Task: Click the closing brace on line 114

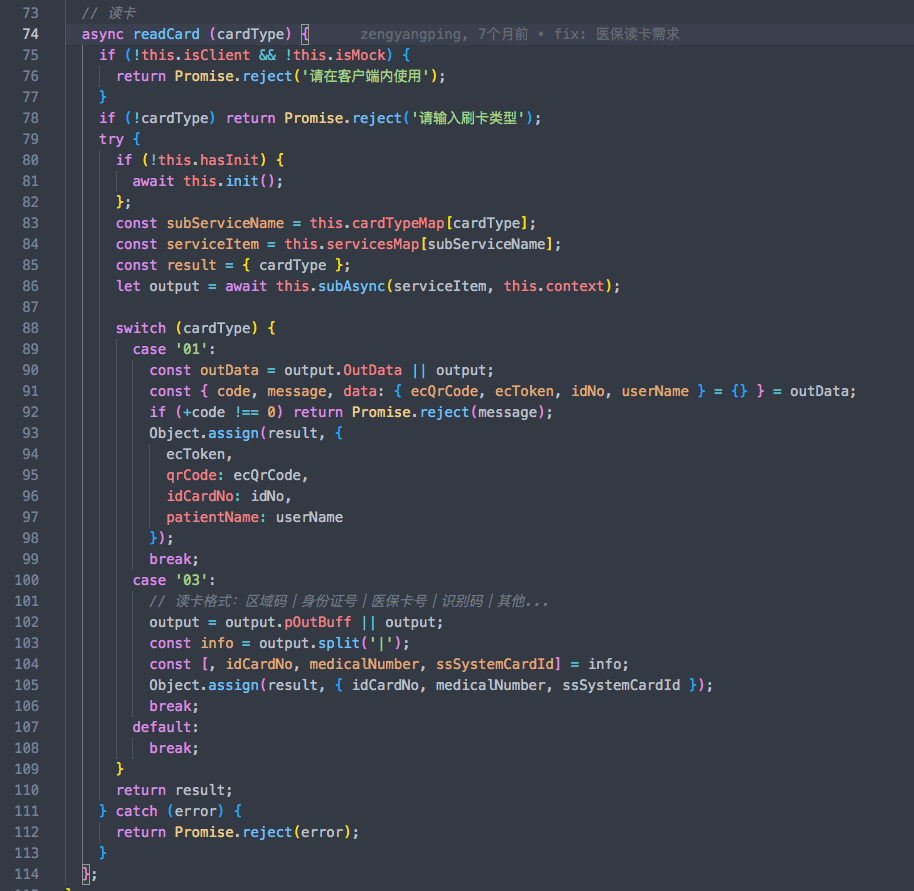Action: (x=86, y=874)
